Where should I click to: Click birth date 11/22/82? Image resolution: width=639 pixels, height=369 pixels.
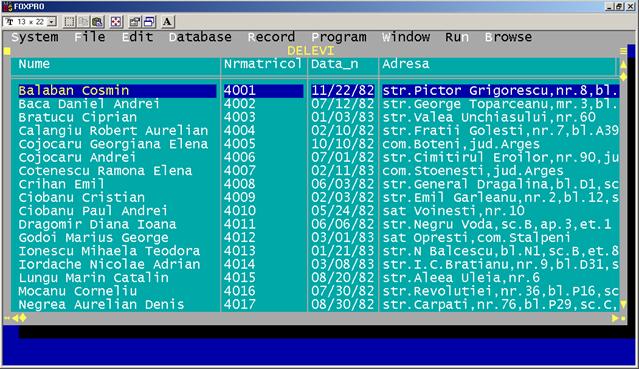[343, 91]
